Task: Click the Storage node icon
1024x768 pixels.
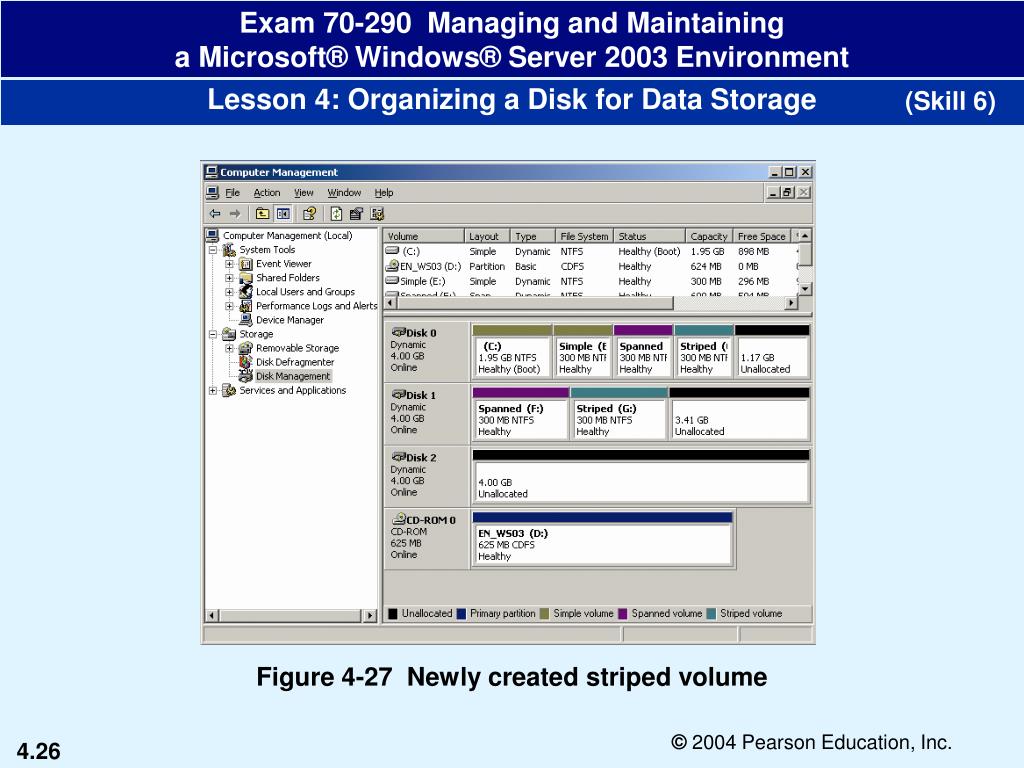Action: [229, 334]
